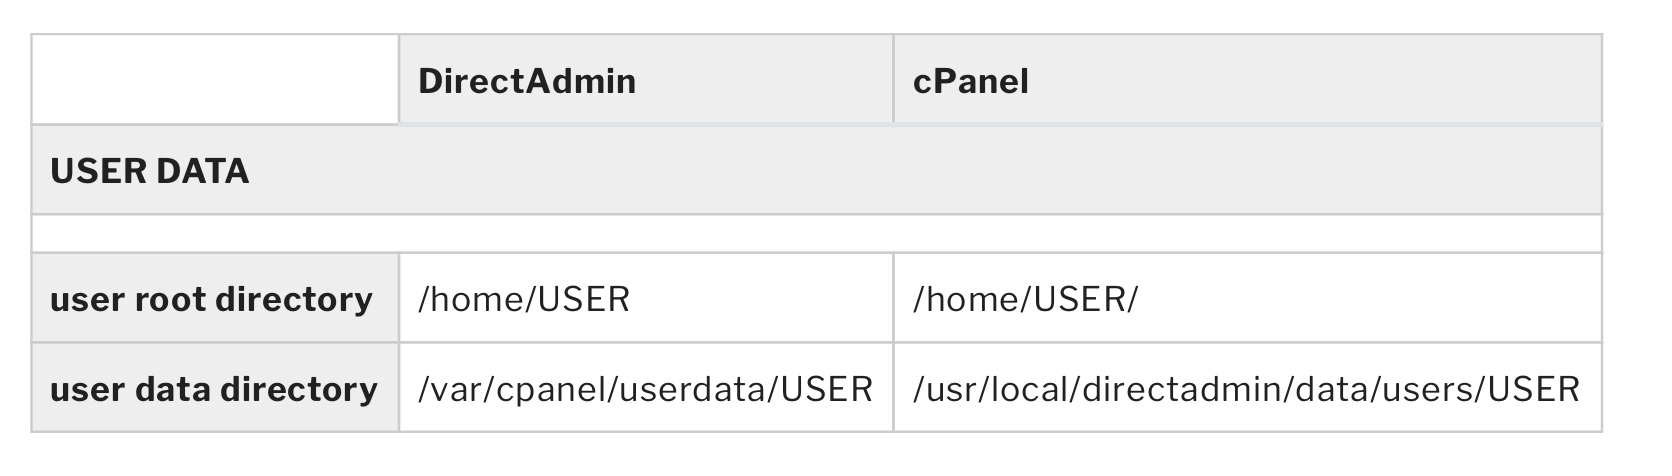Select the USER DATA section heading
The height and width of the screenshot is (476, 1672).
pyautogui.click(x=150, y=171)
